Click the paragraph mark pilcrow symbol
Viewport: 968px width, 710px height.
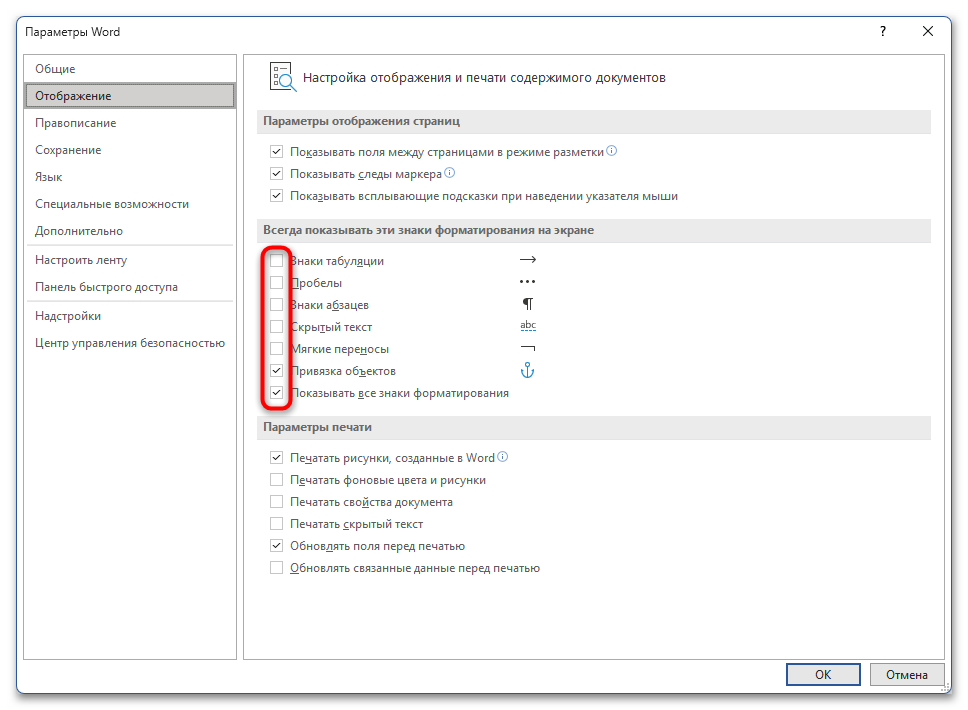(528, 304)
